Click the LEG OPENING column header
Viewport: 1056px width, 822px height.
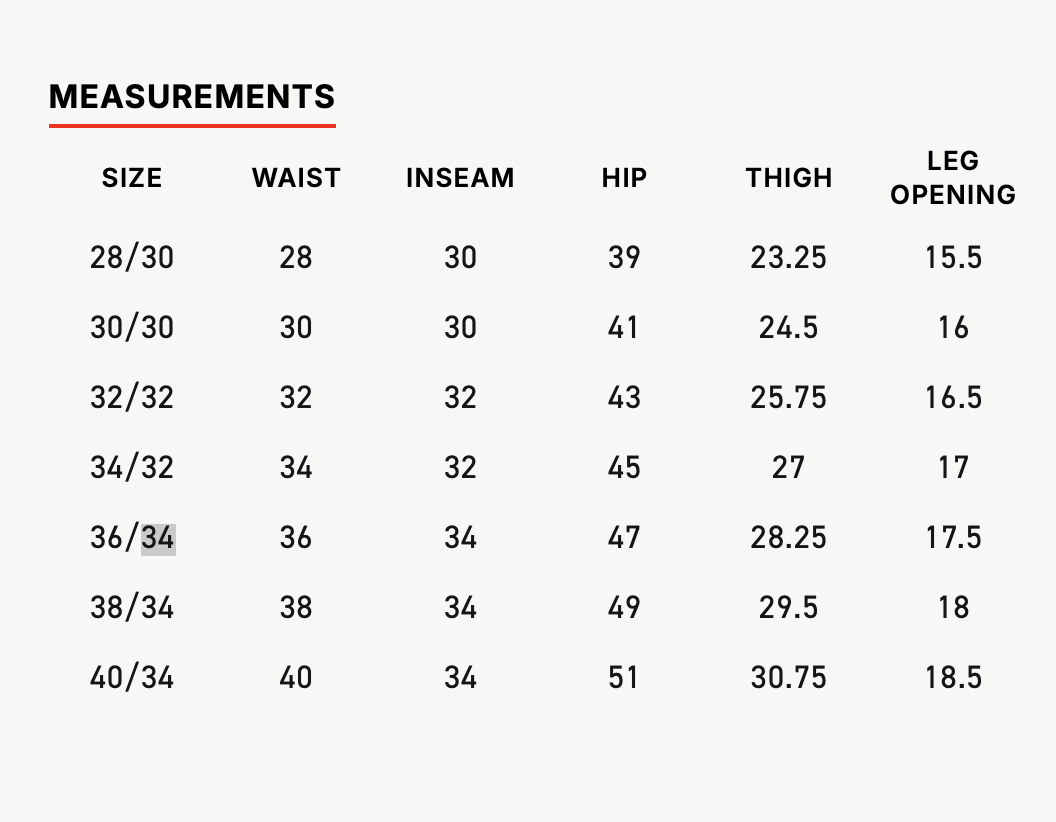[x=953, y=178]
